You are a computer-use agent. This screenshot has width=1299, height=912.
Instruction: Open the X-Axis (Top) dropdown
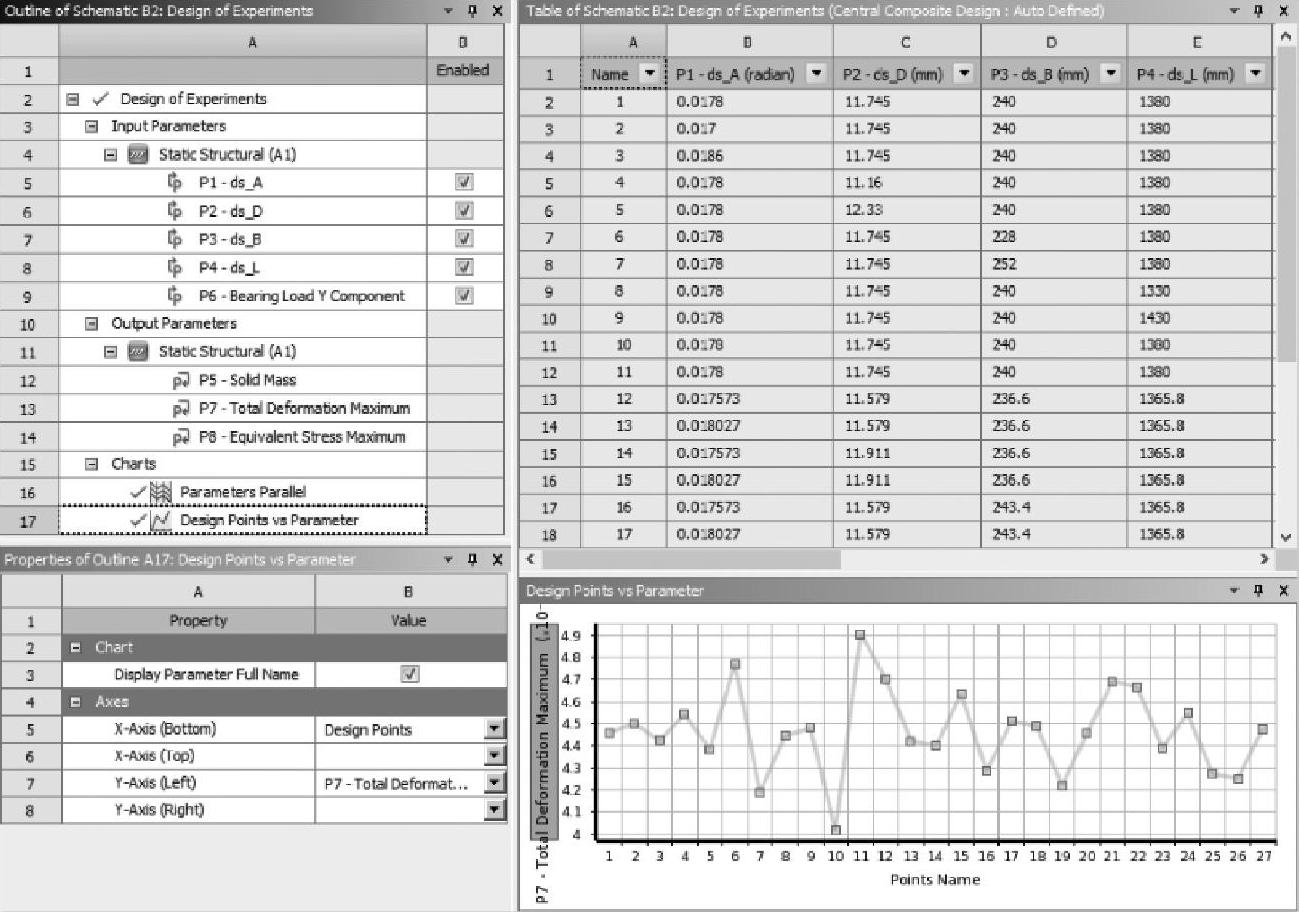[495, 756]
